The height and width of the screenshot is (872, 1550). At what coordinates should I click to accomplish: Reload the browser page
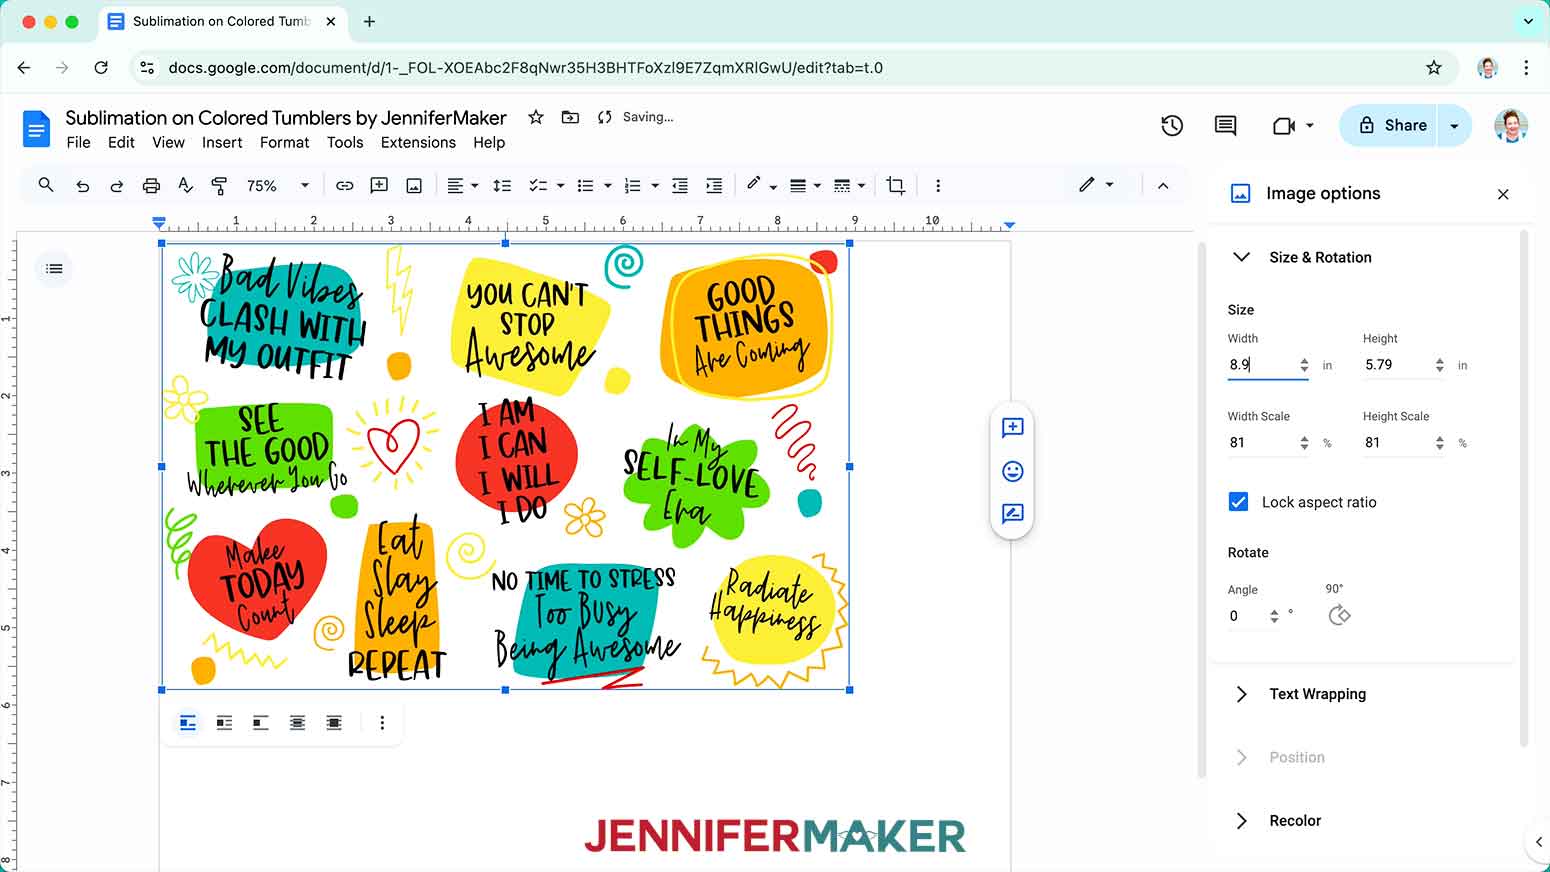pyautogui.click(x=101, y=68)
